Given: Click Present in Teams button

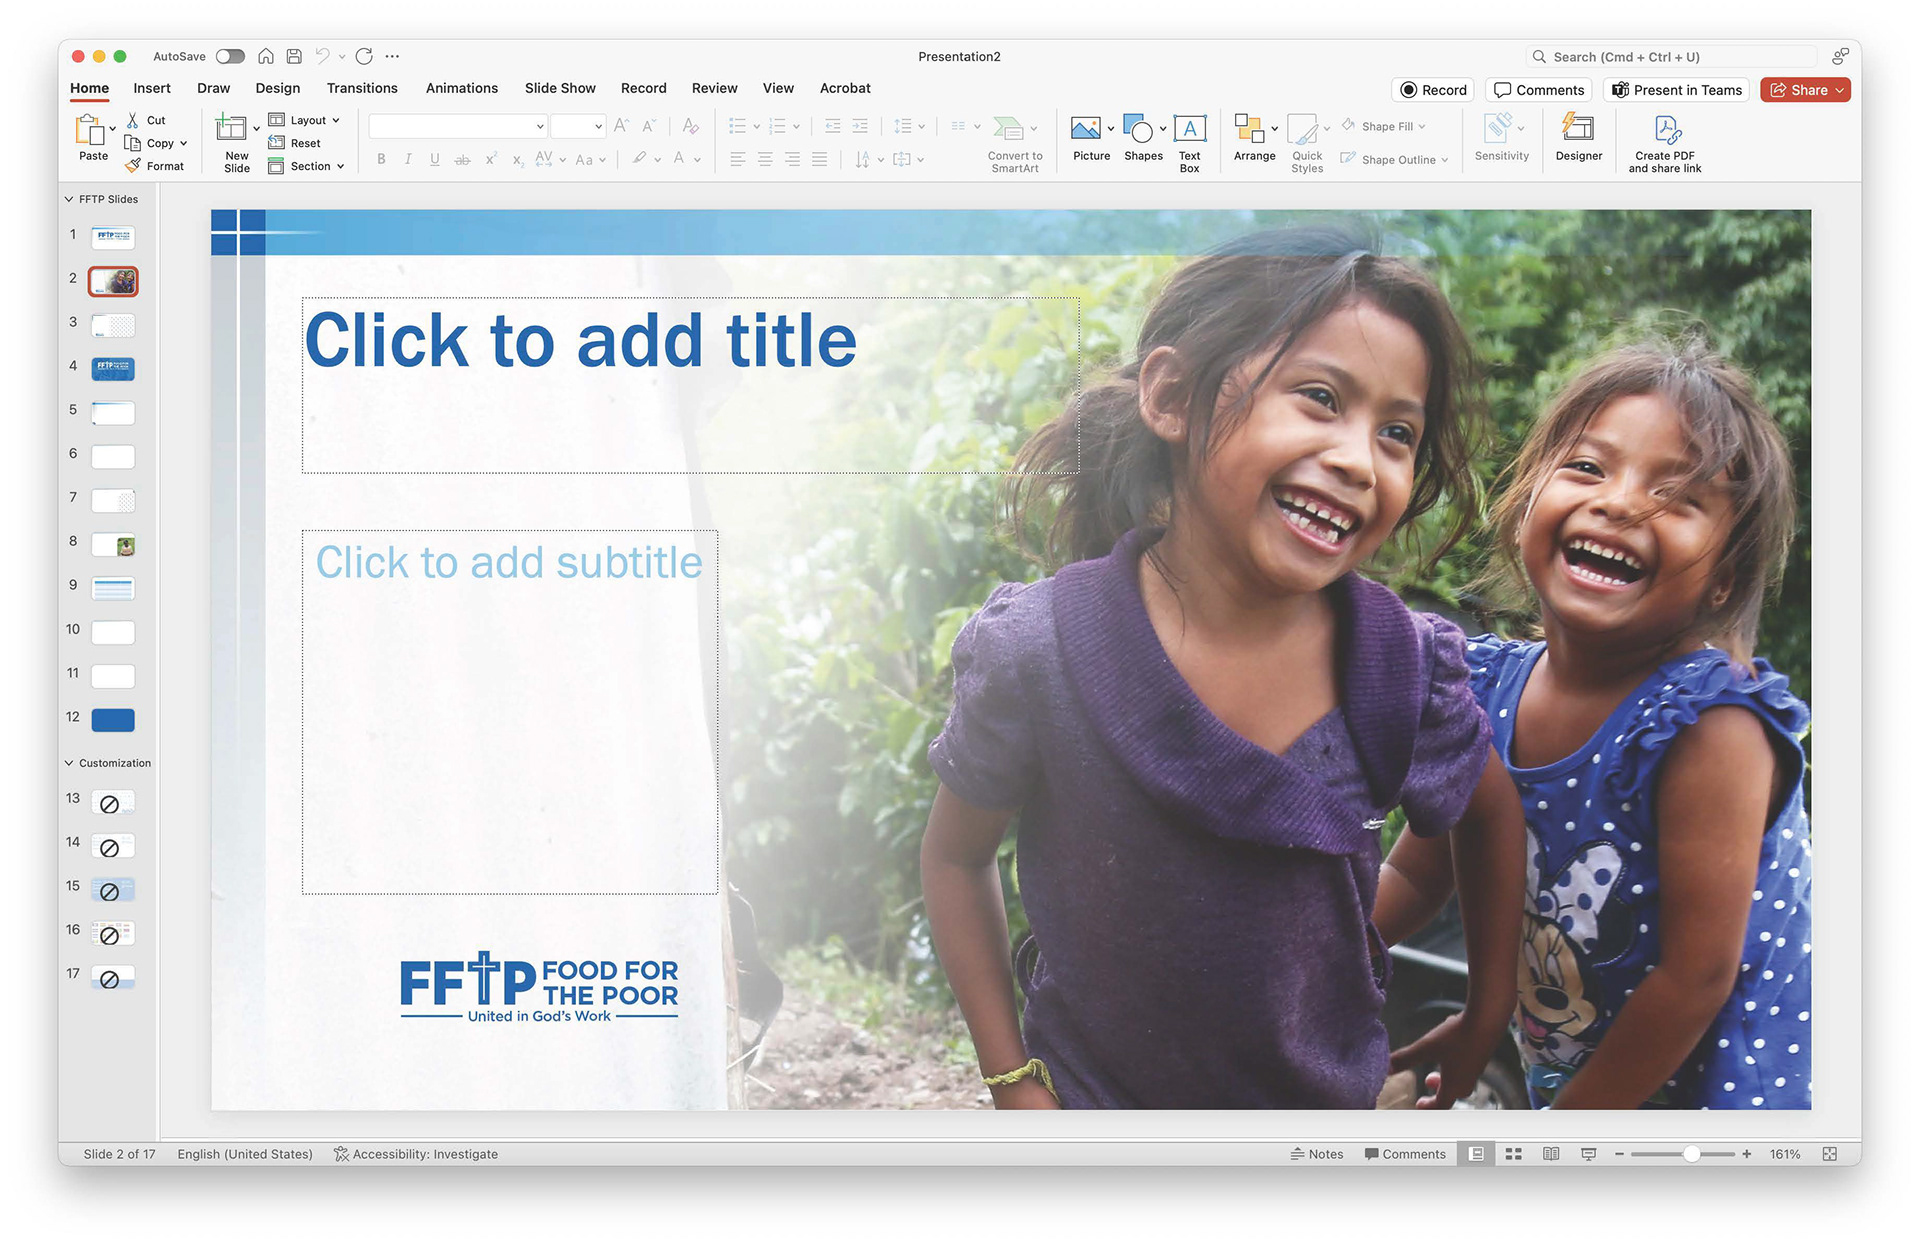Looking at the screenshot, I should coord(1677,90).
